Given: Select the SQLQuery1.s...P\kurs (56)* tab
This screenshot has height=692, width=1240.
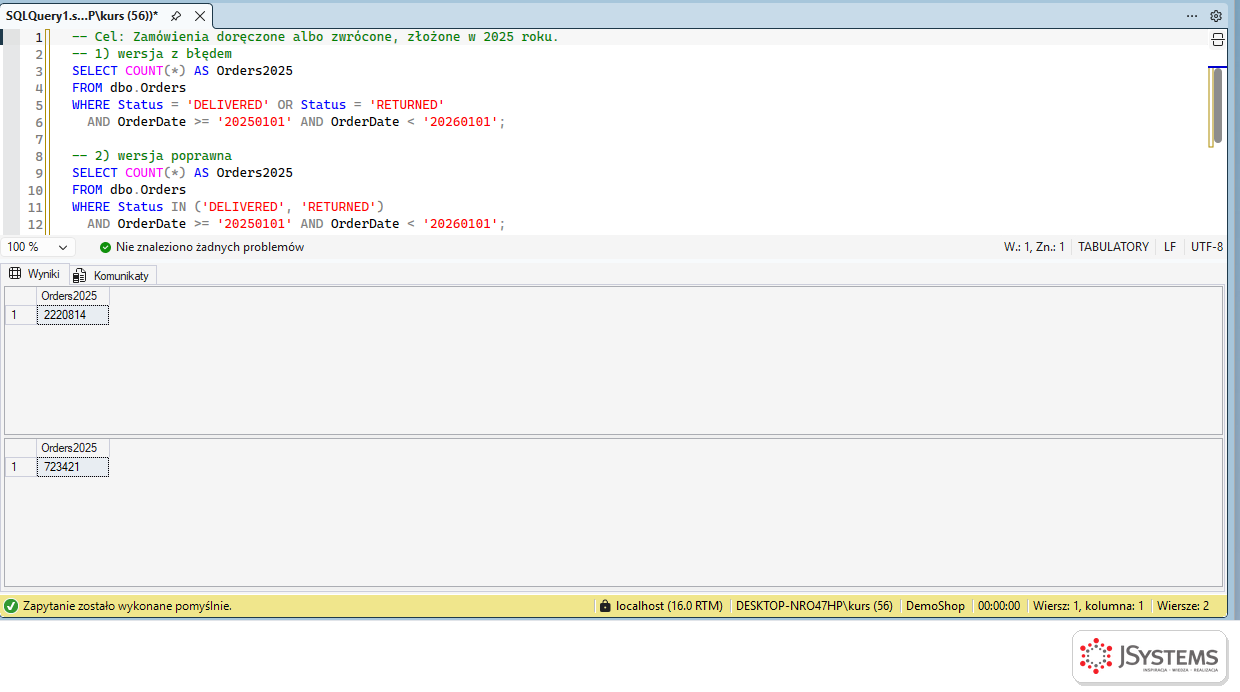Looking at the screenshot, I should click(x=82, y=16).
